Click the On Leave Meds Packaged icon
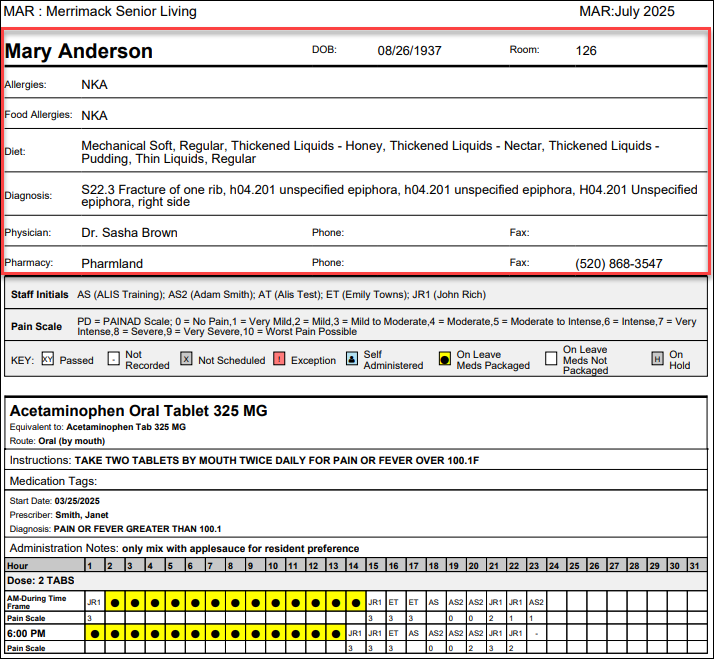This screenshot has width=714, height=659. click(x=445, y=359)
